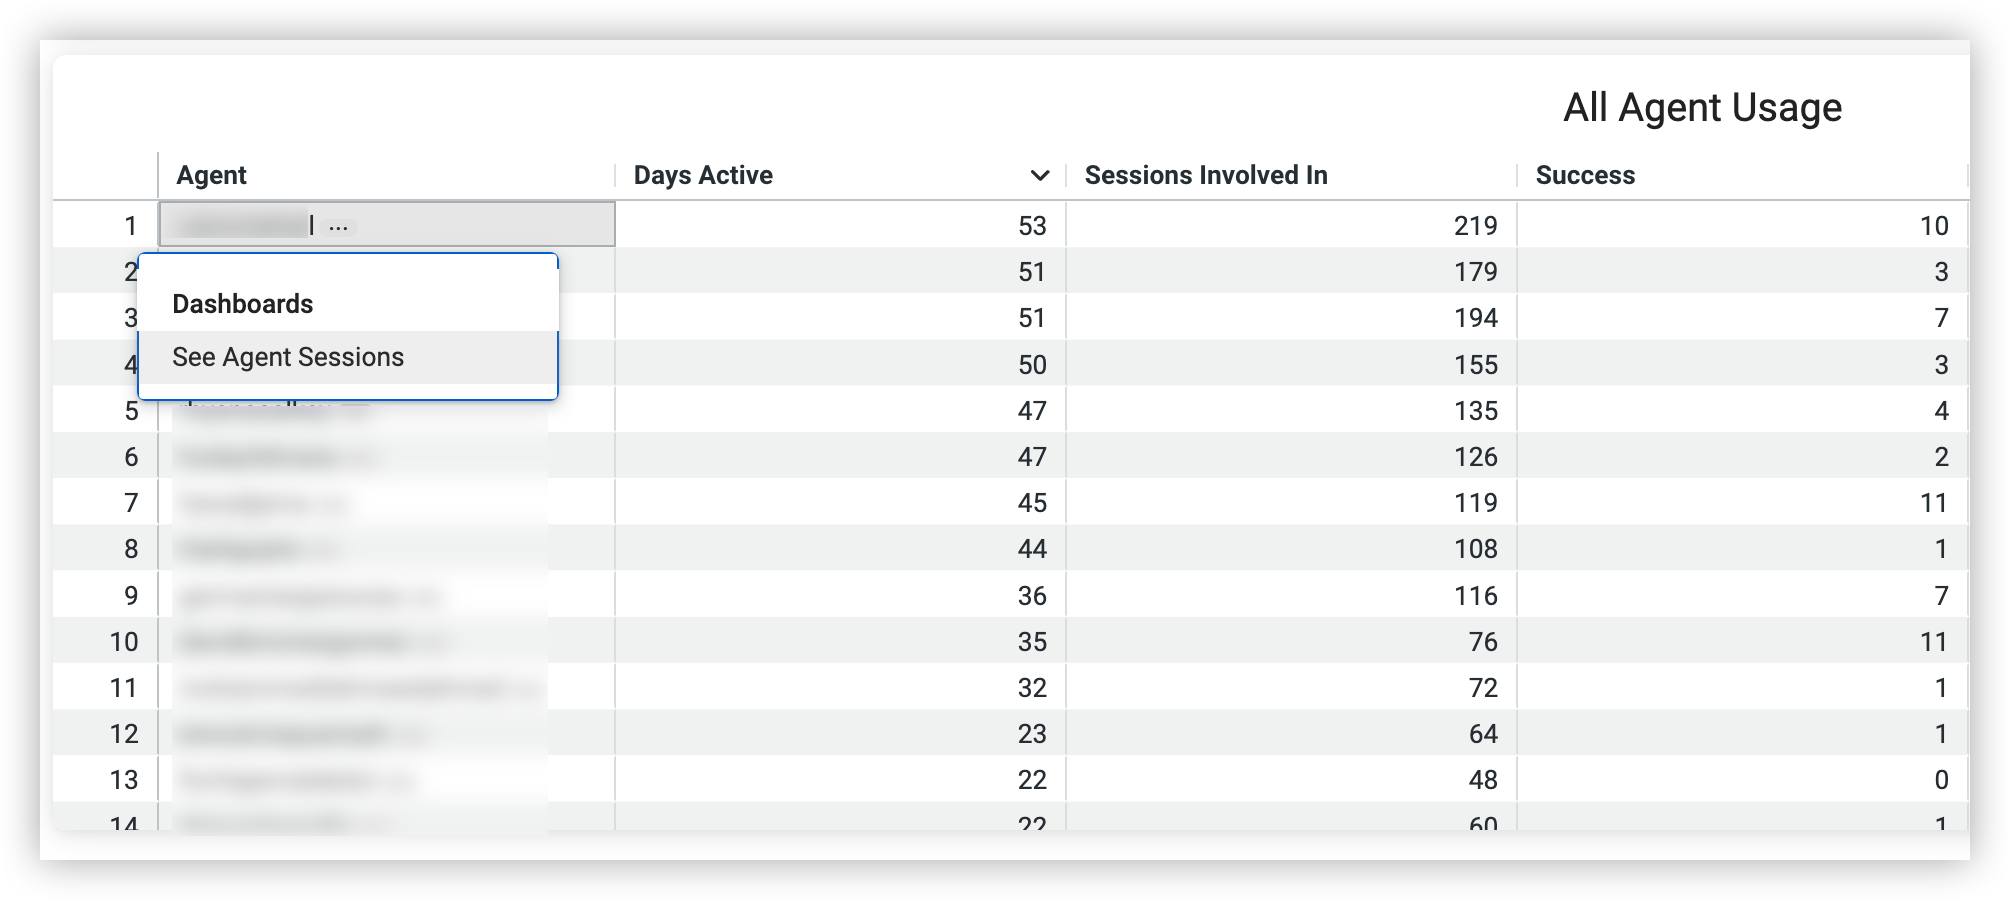Select Sessions Involved In value 219

(1291, 225)
